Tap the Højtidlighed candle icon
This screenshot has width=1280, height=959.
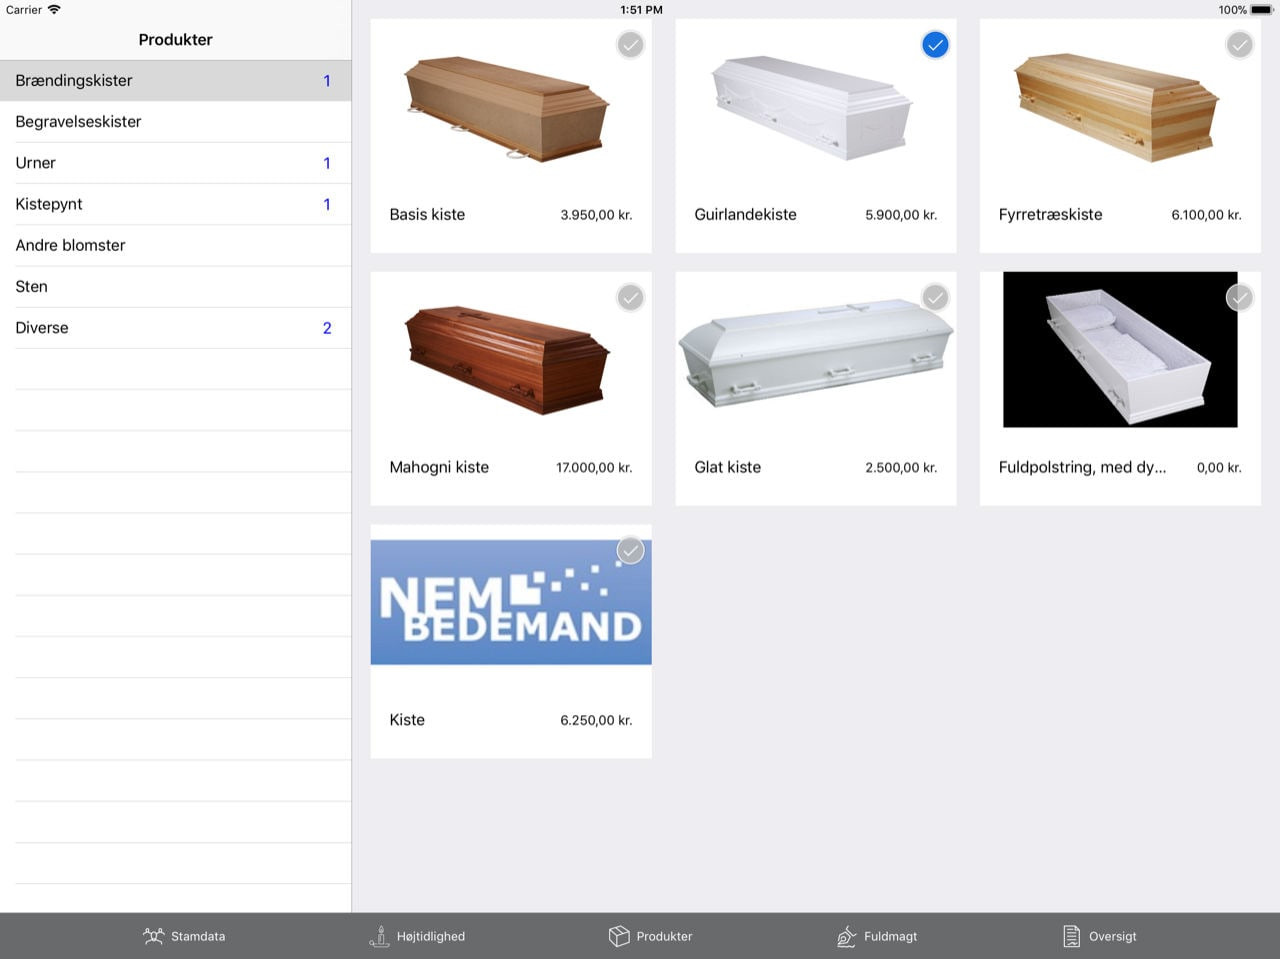pos(379,936)
